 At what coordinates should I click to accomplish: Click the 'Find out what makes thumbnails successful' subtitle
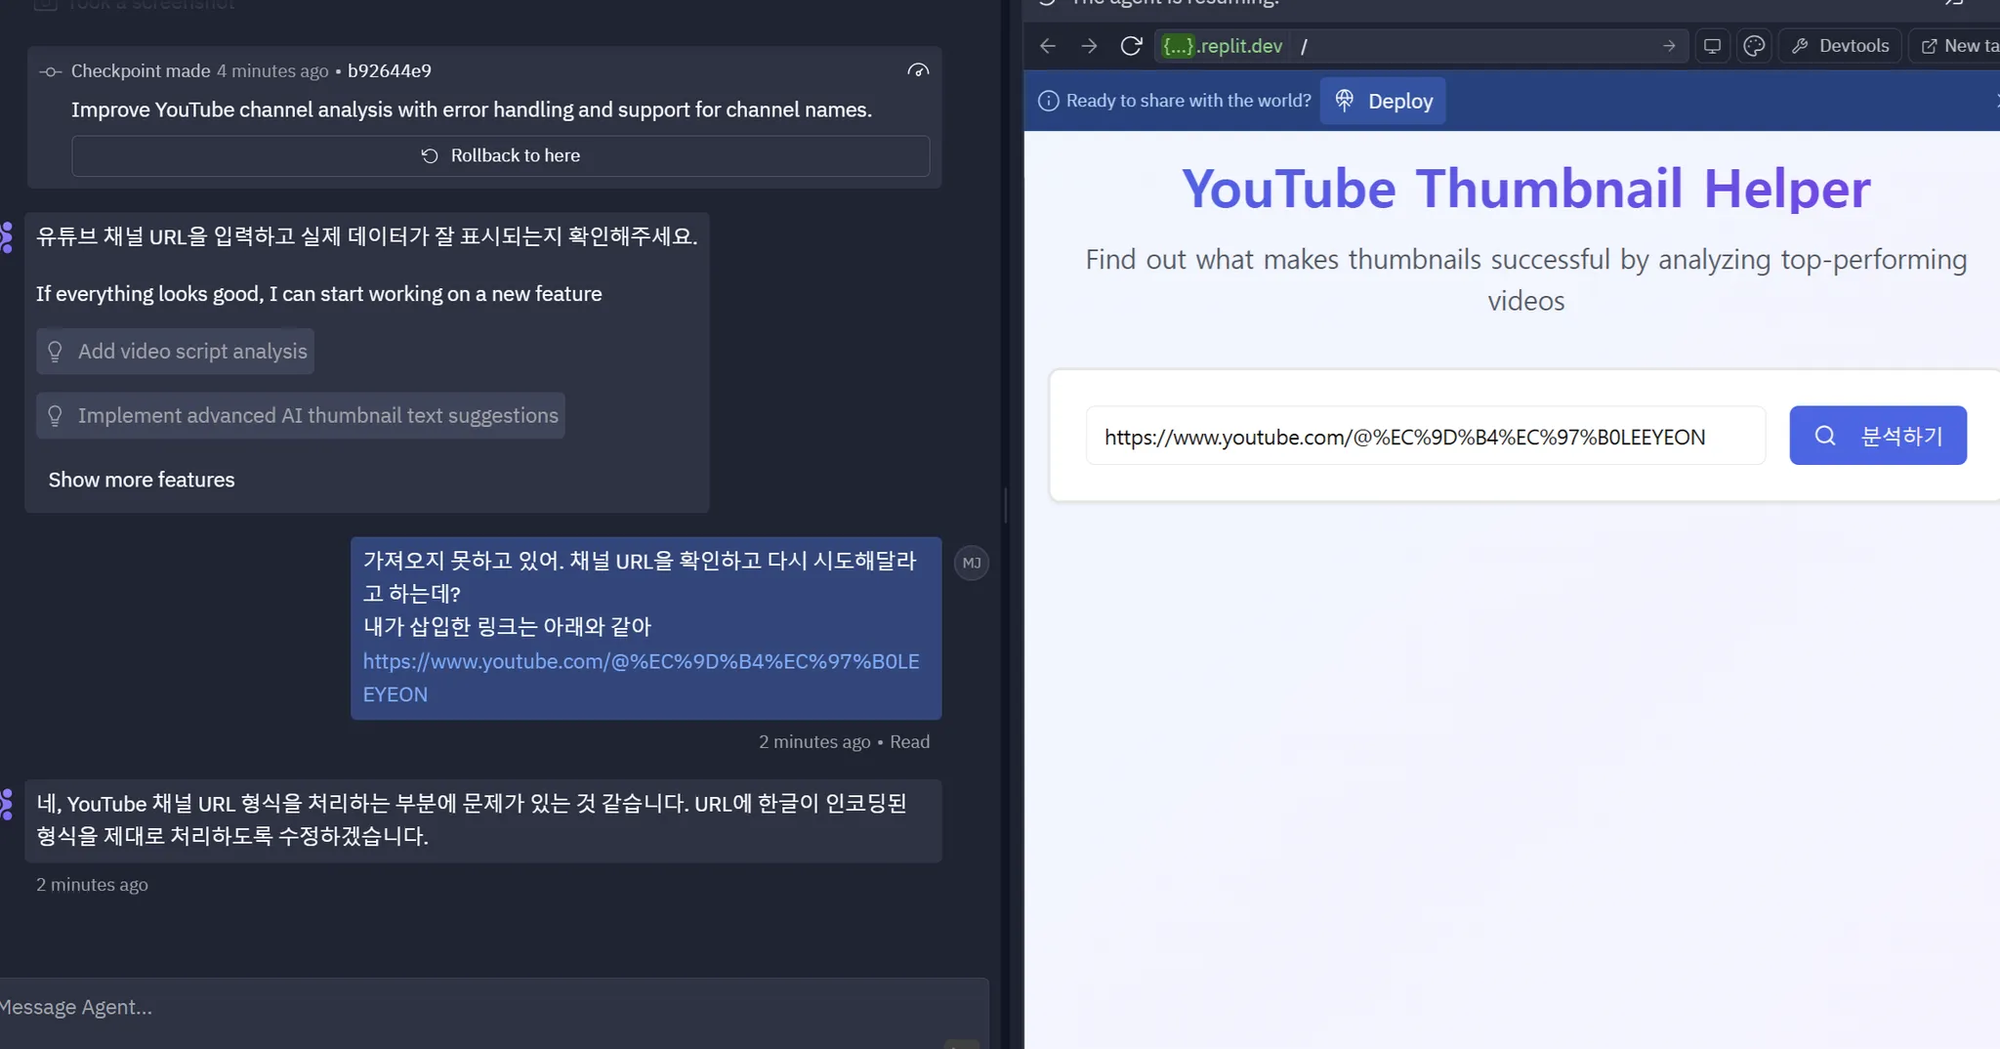pos(1526,280)
